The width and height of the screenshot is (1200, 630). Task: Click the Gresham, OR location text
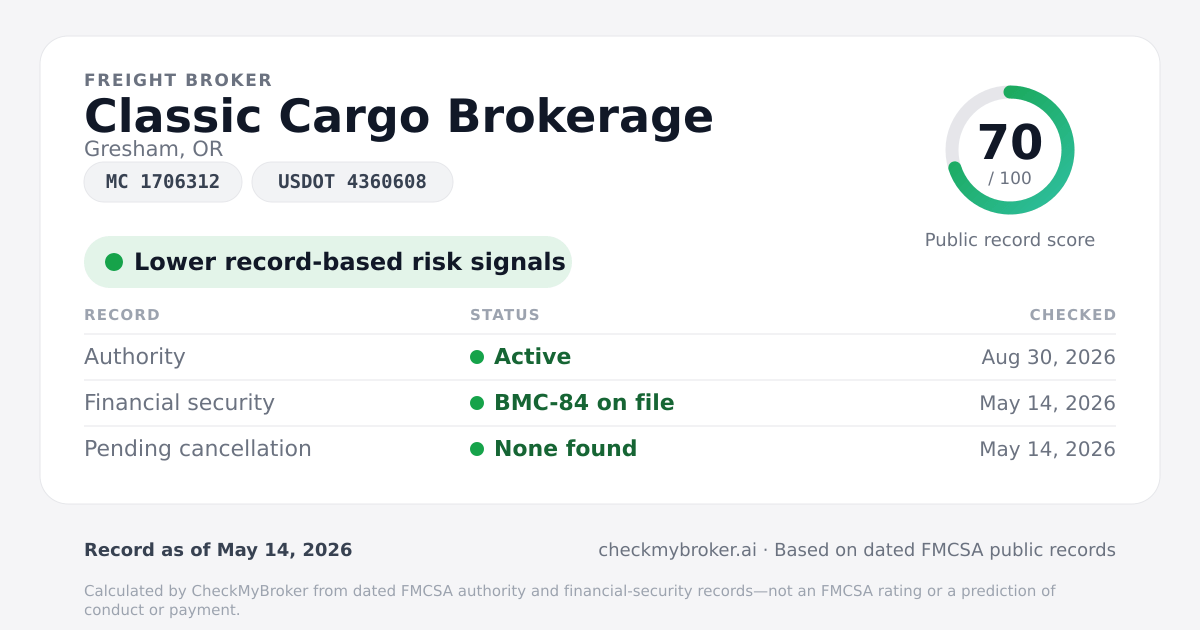click(x=153, y=149)
